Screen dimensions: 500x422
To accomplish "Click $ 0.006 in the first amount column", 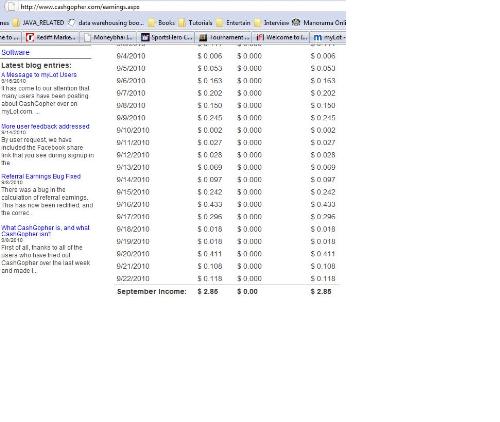I will tap(210, 56).
